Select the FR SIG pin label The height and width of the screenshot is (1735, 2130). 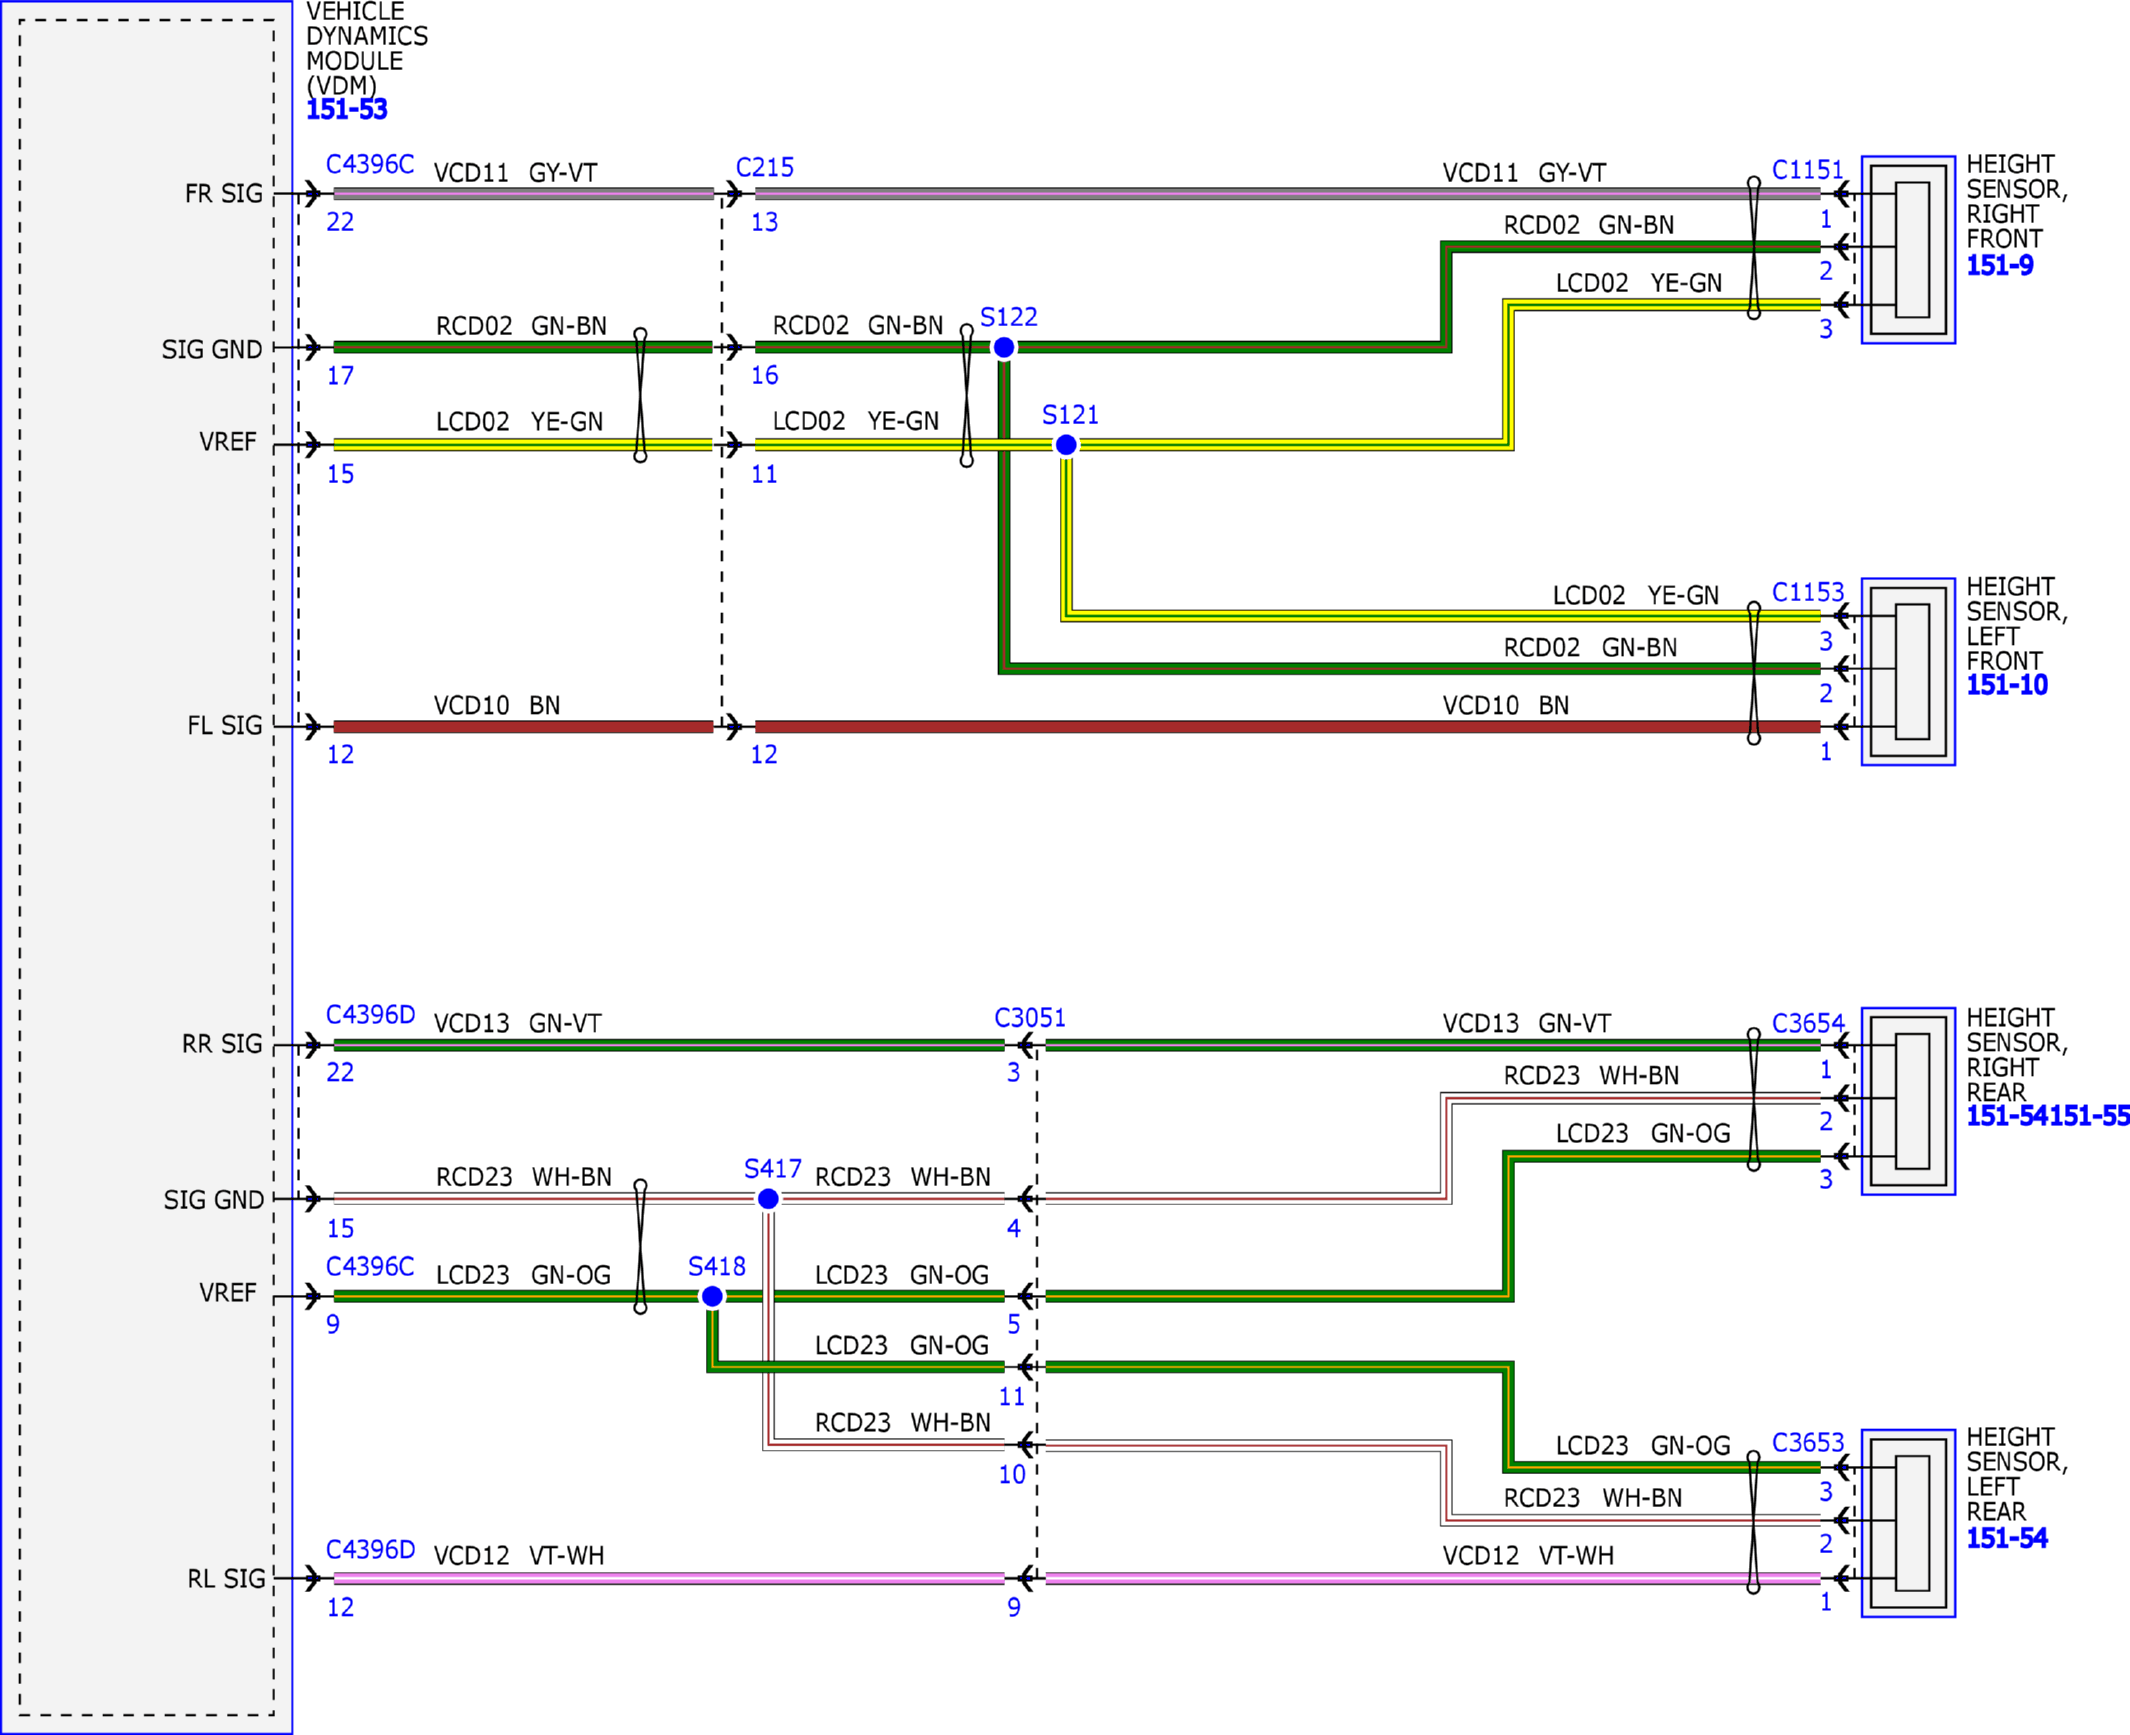click(224, 194)
